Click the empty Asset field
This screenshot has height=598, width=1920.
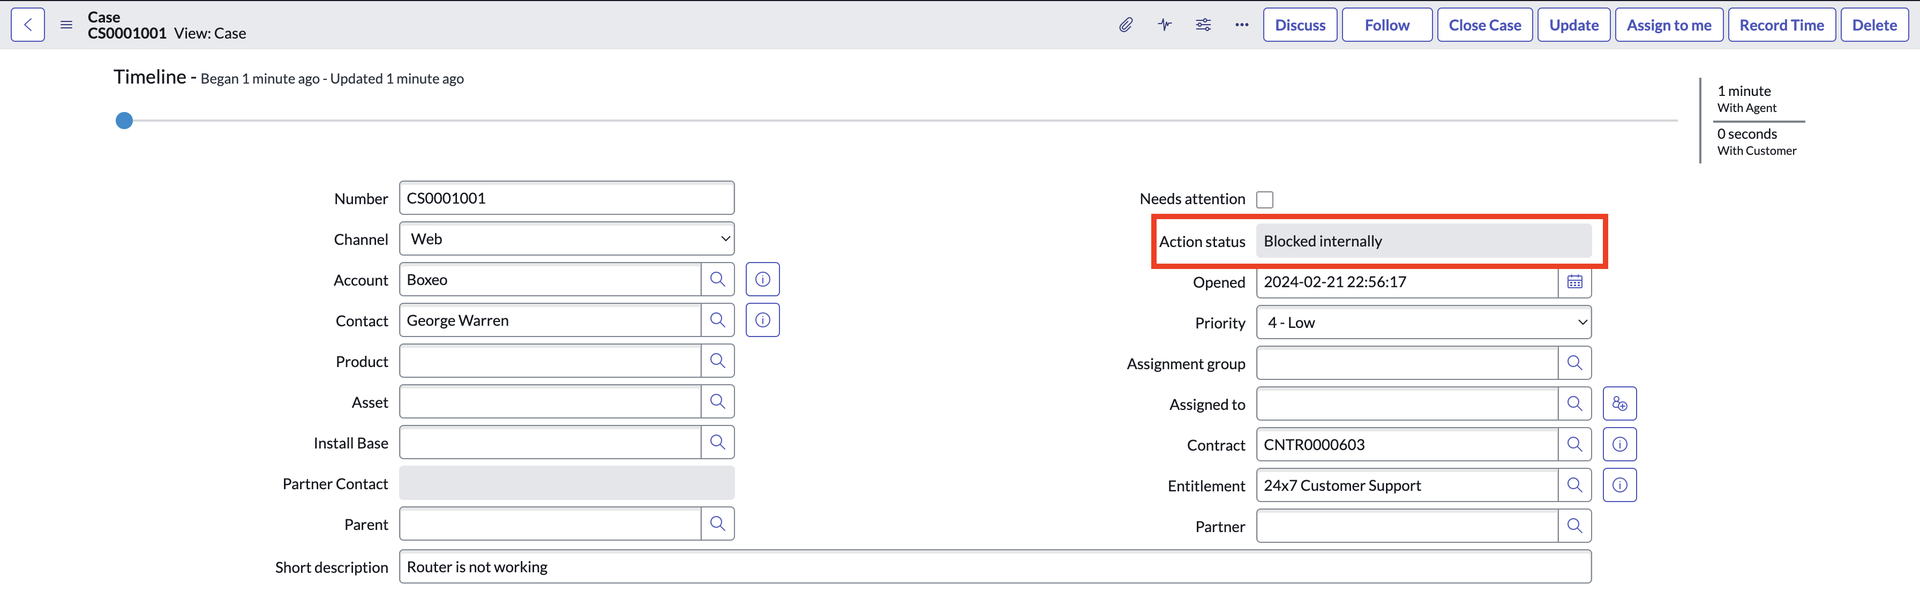550,402
